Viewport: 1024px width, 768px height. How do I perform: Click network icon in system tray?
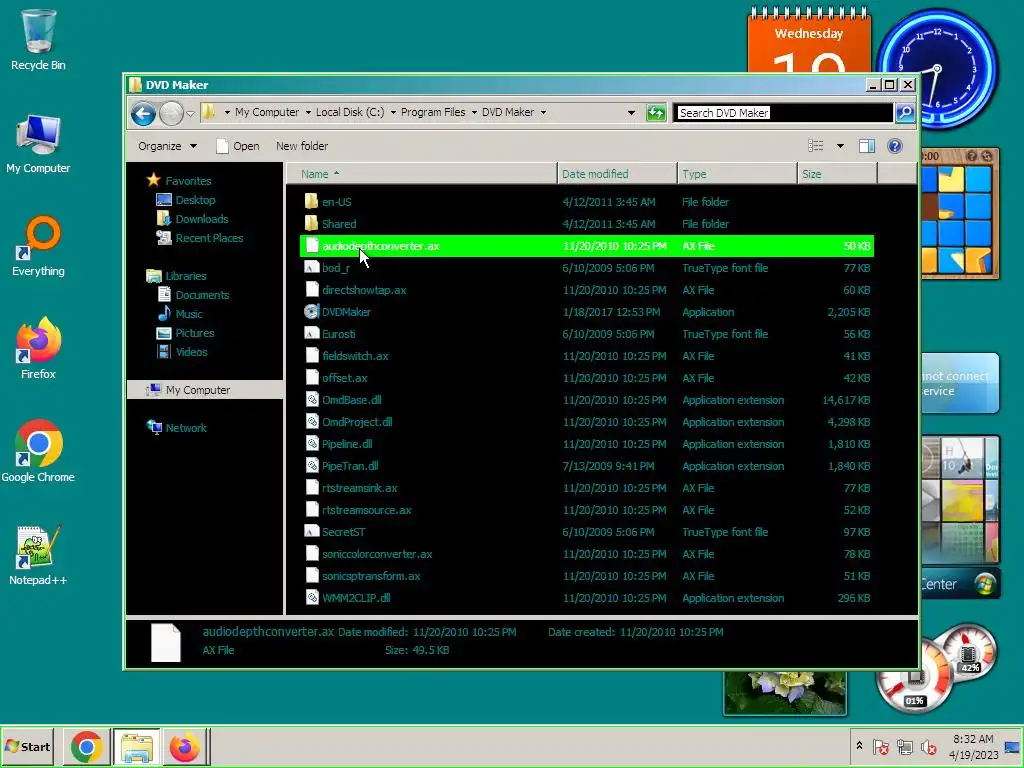904,747
